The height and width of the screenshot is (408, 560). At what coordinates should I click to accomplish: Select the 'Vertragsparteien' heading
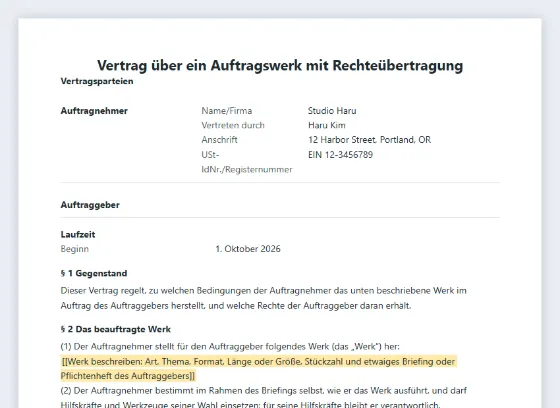pos(97,81)
